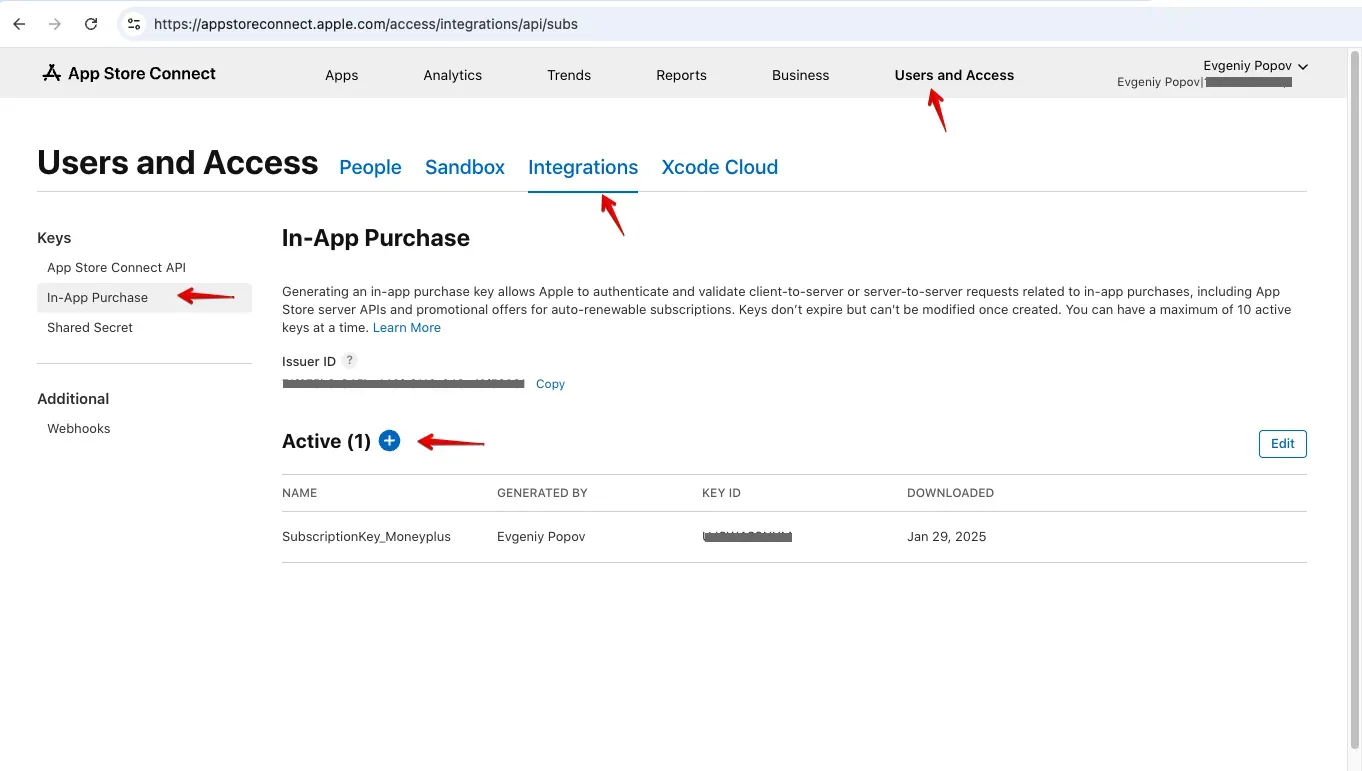Click the Edit button

[x=1282, y=444]
